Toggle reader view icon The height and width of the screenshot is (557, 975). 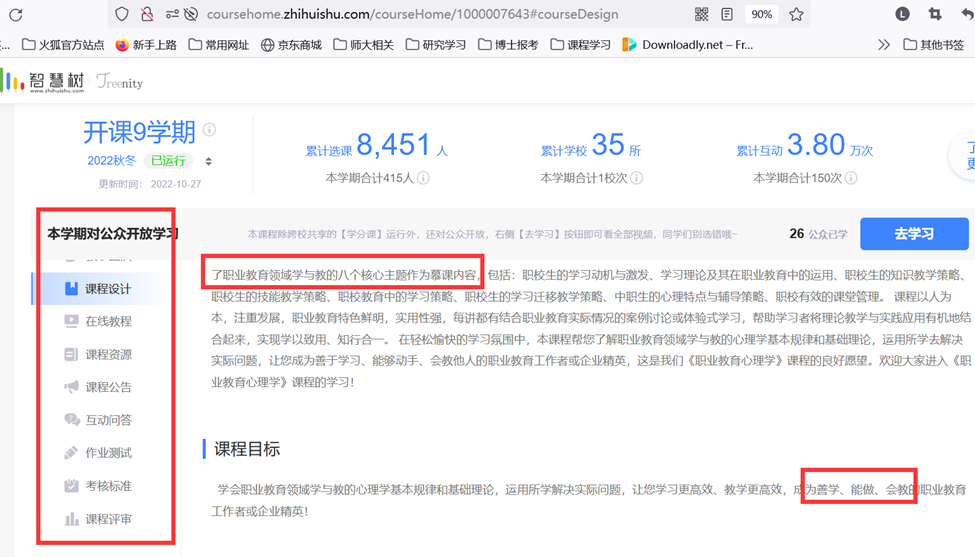[727, 14]
